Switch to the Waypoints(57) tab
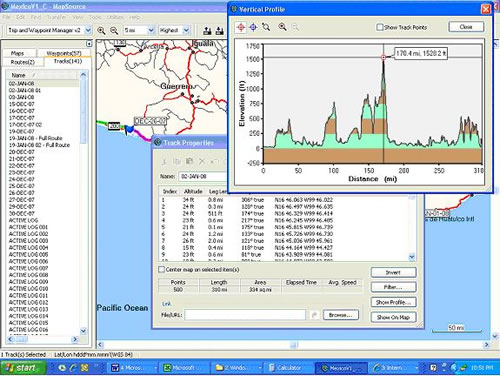500x376 pixels. 64,53
